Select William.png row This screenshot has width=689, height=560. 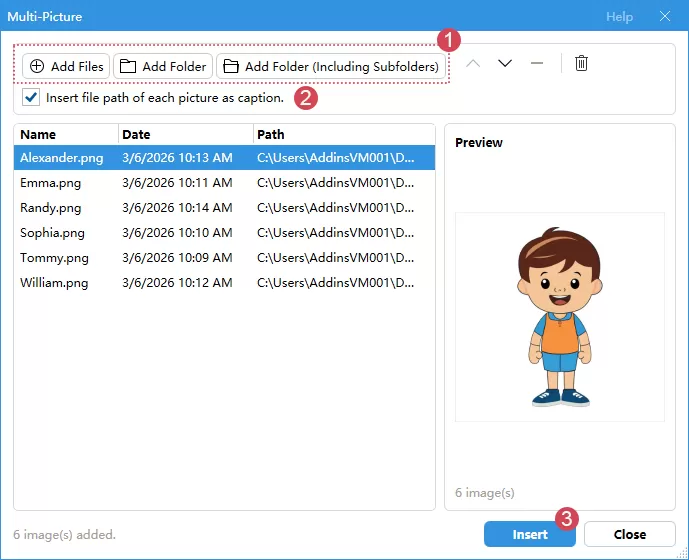(x=225, y=283)
